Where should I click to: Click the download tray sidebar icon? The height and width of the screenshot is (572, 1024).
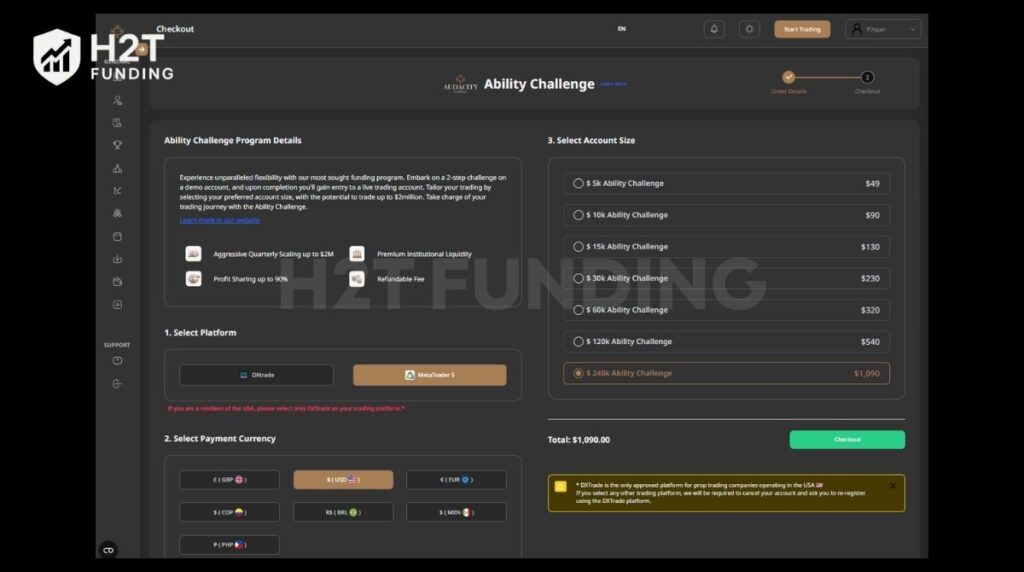118,259
